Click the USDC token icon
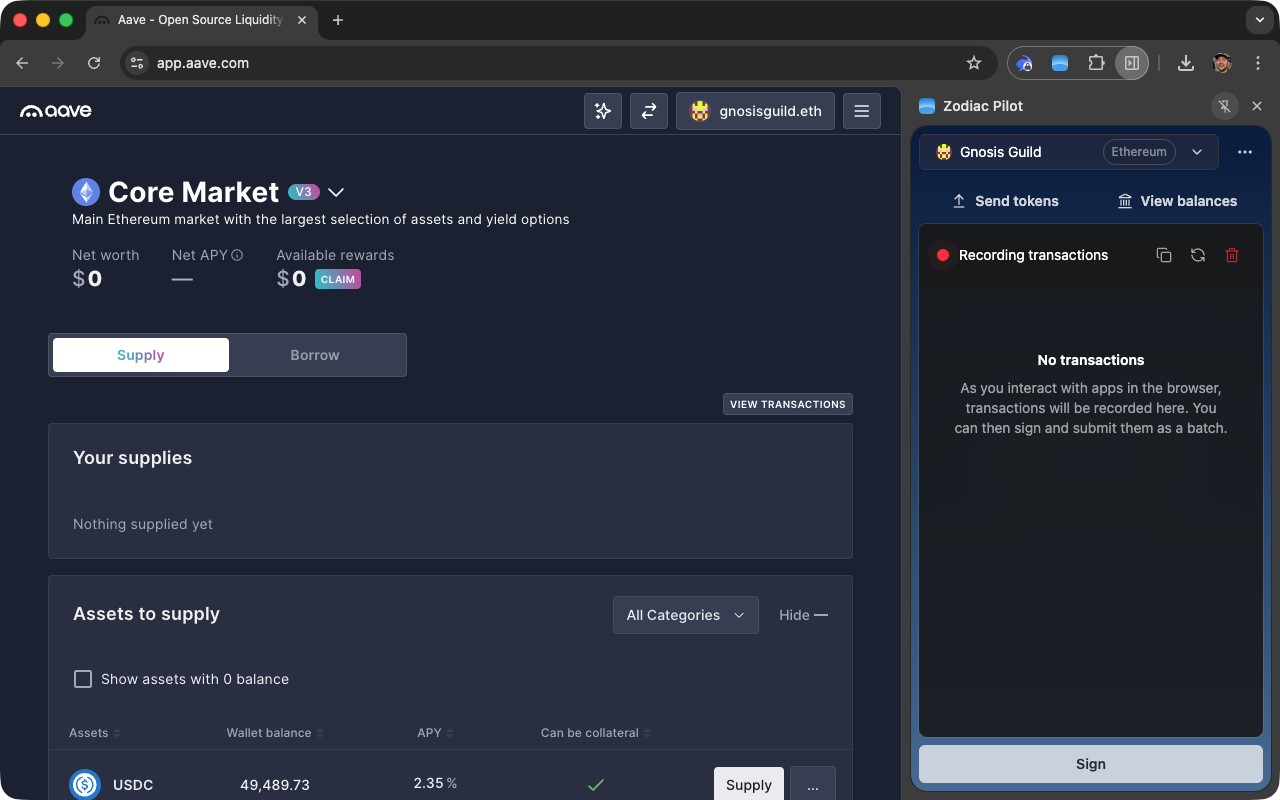This screenshot has height=800, width=1280. pyautogui.click(x=85, y=785)
